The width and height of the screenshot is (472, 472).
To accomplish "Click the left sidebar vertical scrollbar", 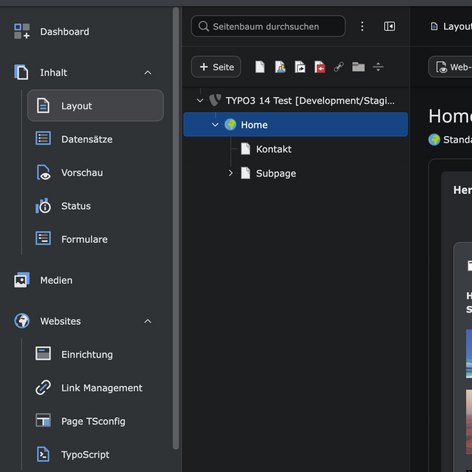I will (x=176, y=228).
